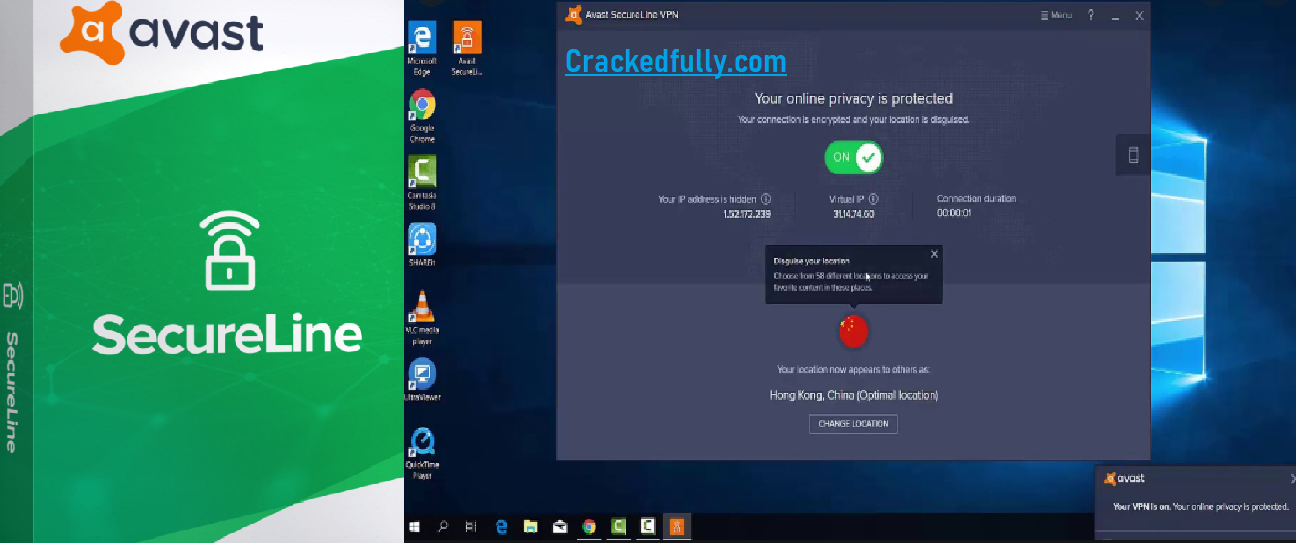This screenshot has height=543, width=1296.
Task: Click the virtual IP value 31.14.74.60
Action: tap(853, 214)
